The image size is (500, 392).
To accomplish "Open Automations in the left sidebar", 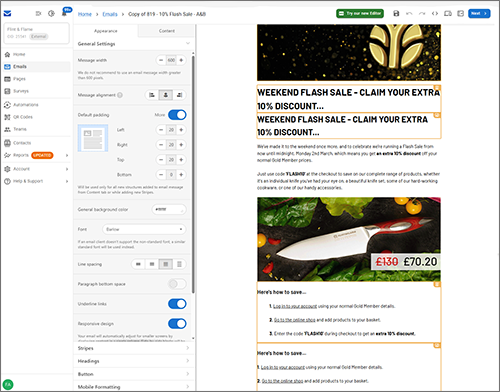I will [37, 105].
